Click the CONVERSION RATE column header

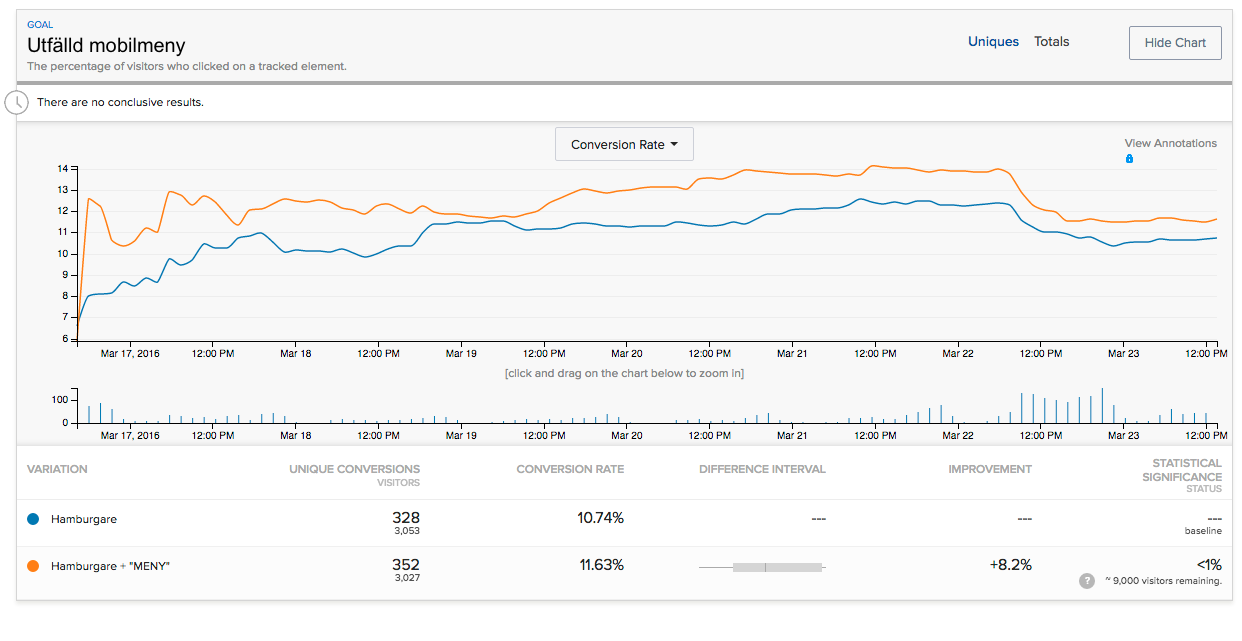click(570, 469)
